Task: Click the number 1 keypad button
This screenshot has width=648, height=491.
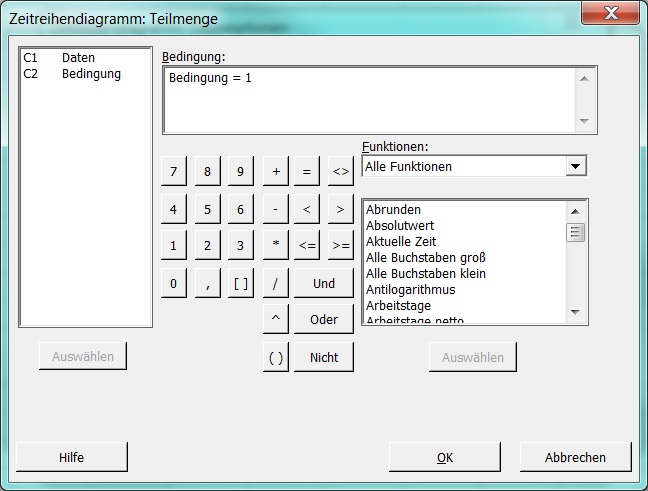Action: click(174, 245)
